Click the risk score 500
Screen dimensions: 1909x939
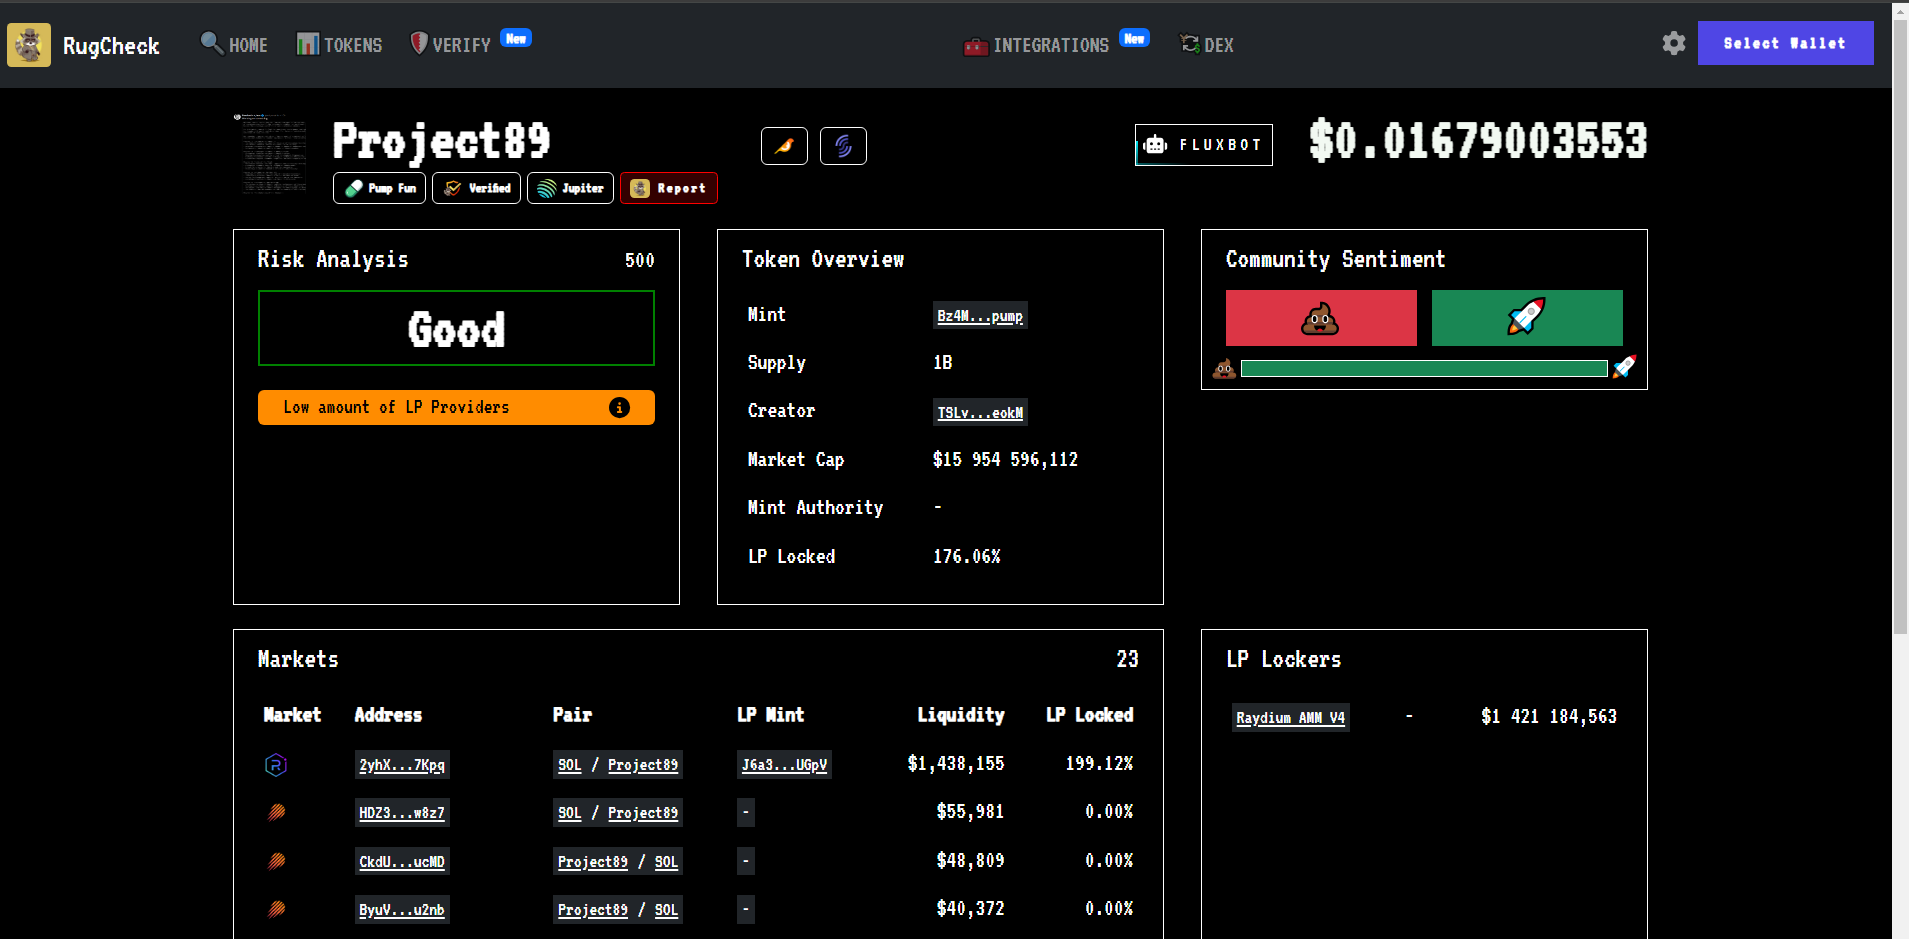(x=640, y=261)
